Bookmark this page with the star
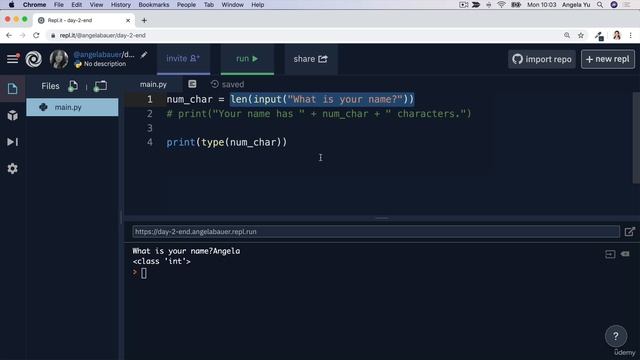The width and height of the screenshot is (640, 360). tap(581, 36)
